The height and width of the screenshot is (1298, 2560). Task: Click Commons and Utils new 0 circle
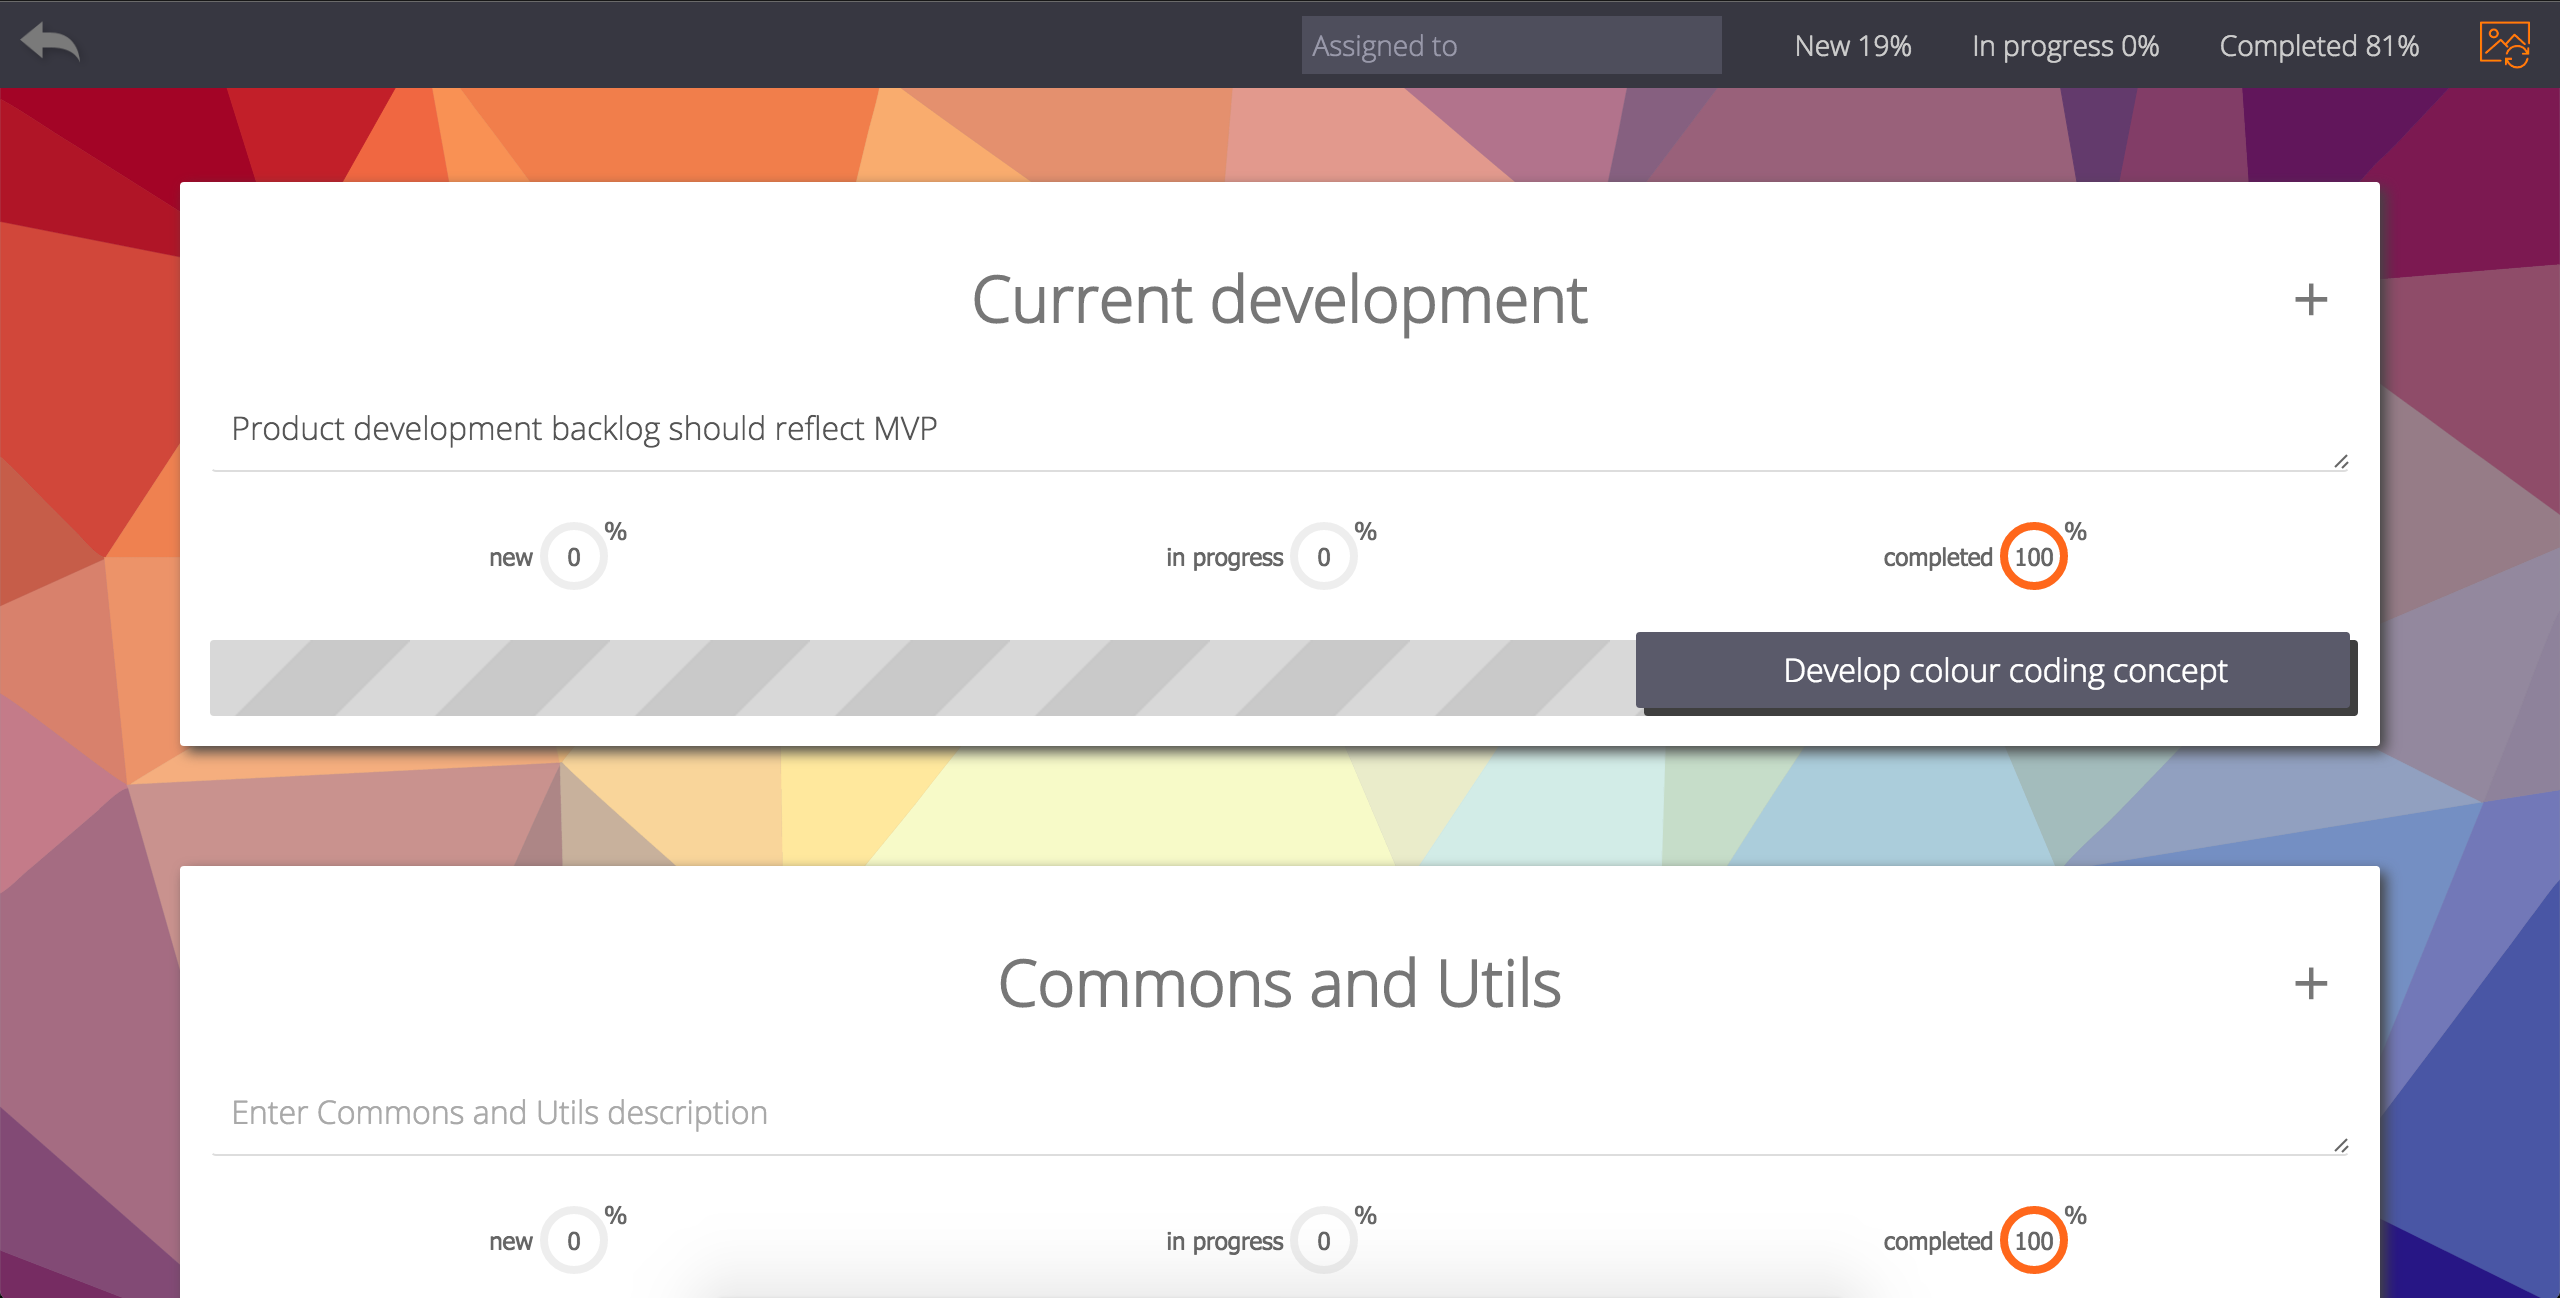click(574, 1241)
